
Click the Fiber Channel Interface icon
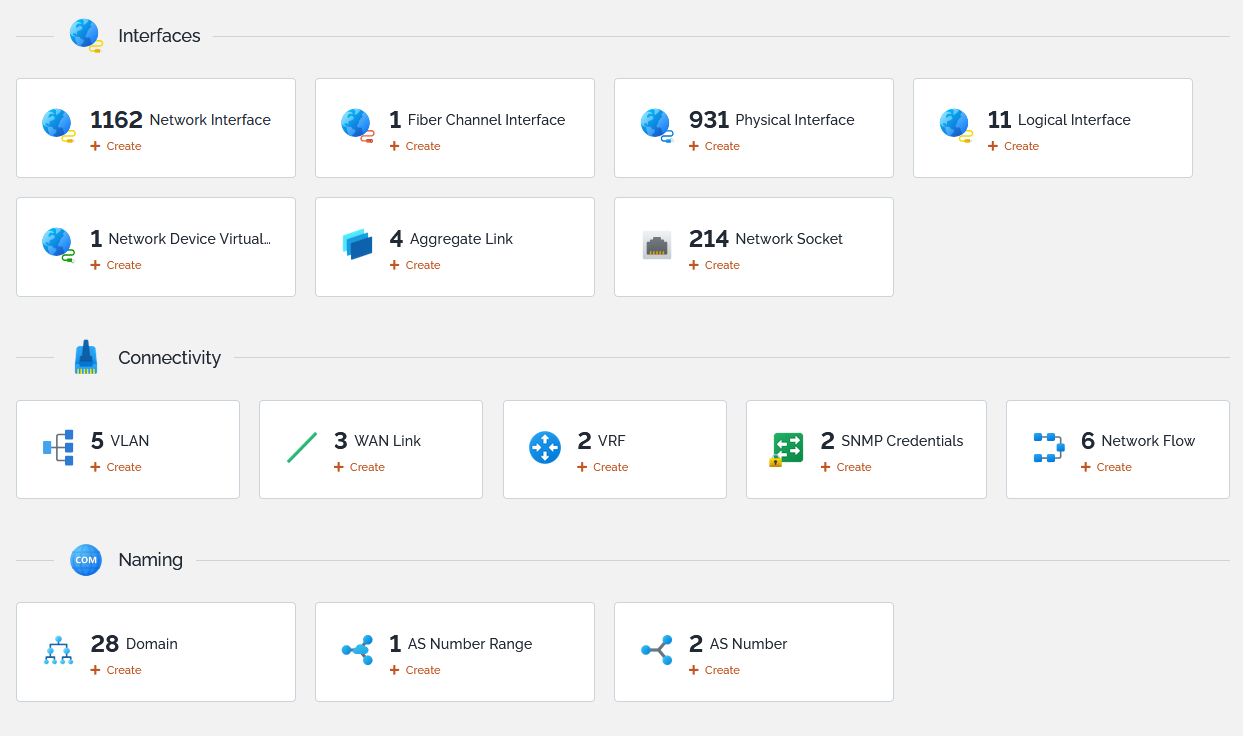coord(357,125)
